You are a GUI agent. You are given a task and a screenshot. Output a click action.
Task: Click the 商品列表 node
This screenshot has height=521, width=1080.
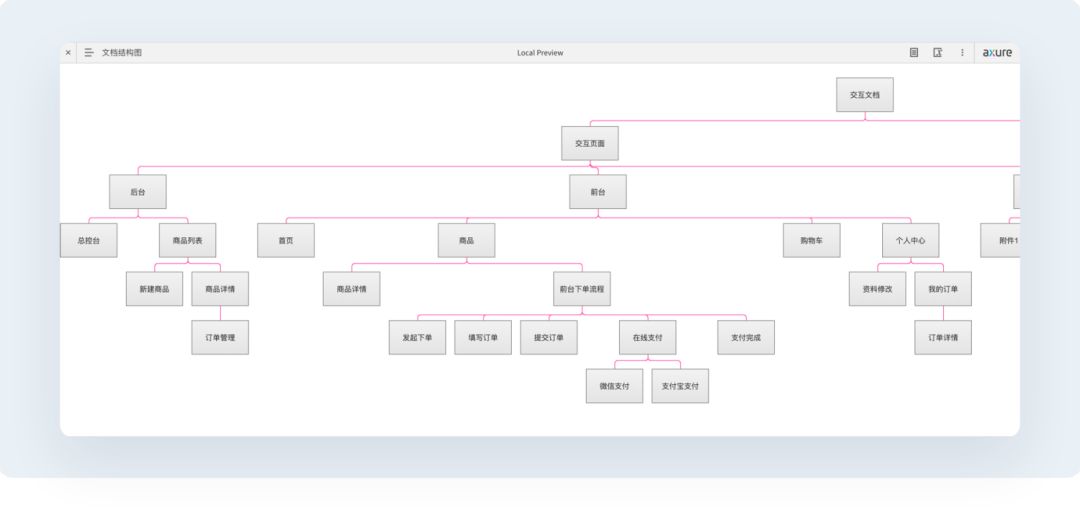[187, 241]
